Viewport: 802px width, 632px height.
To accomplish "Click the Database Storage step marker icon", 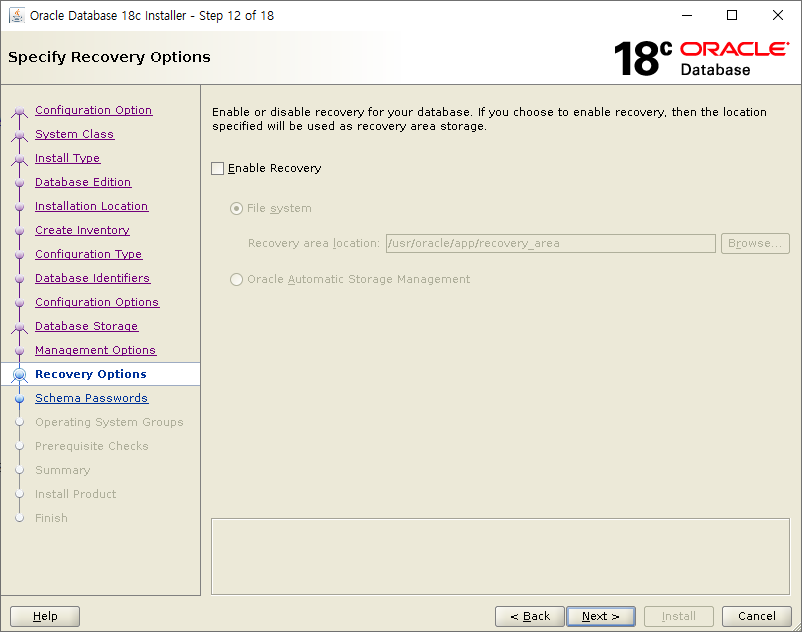I will (19, 327).
